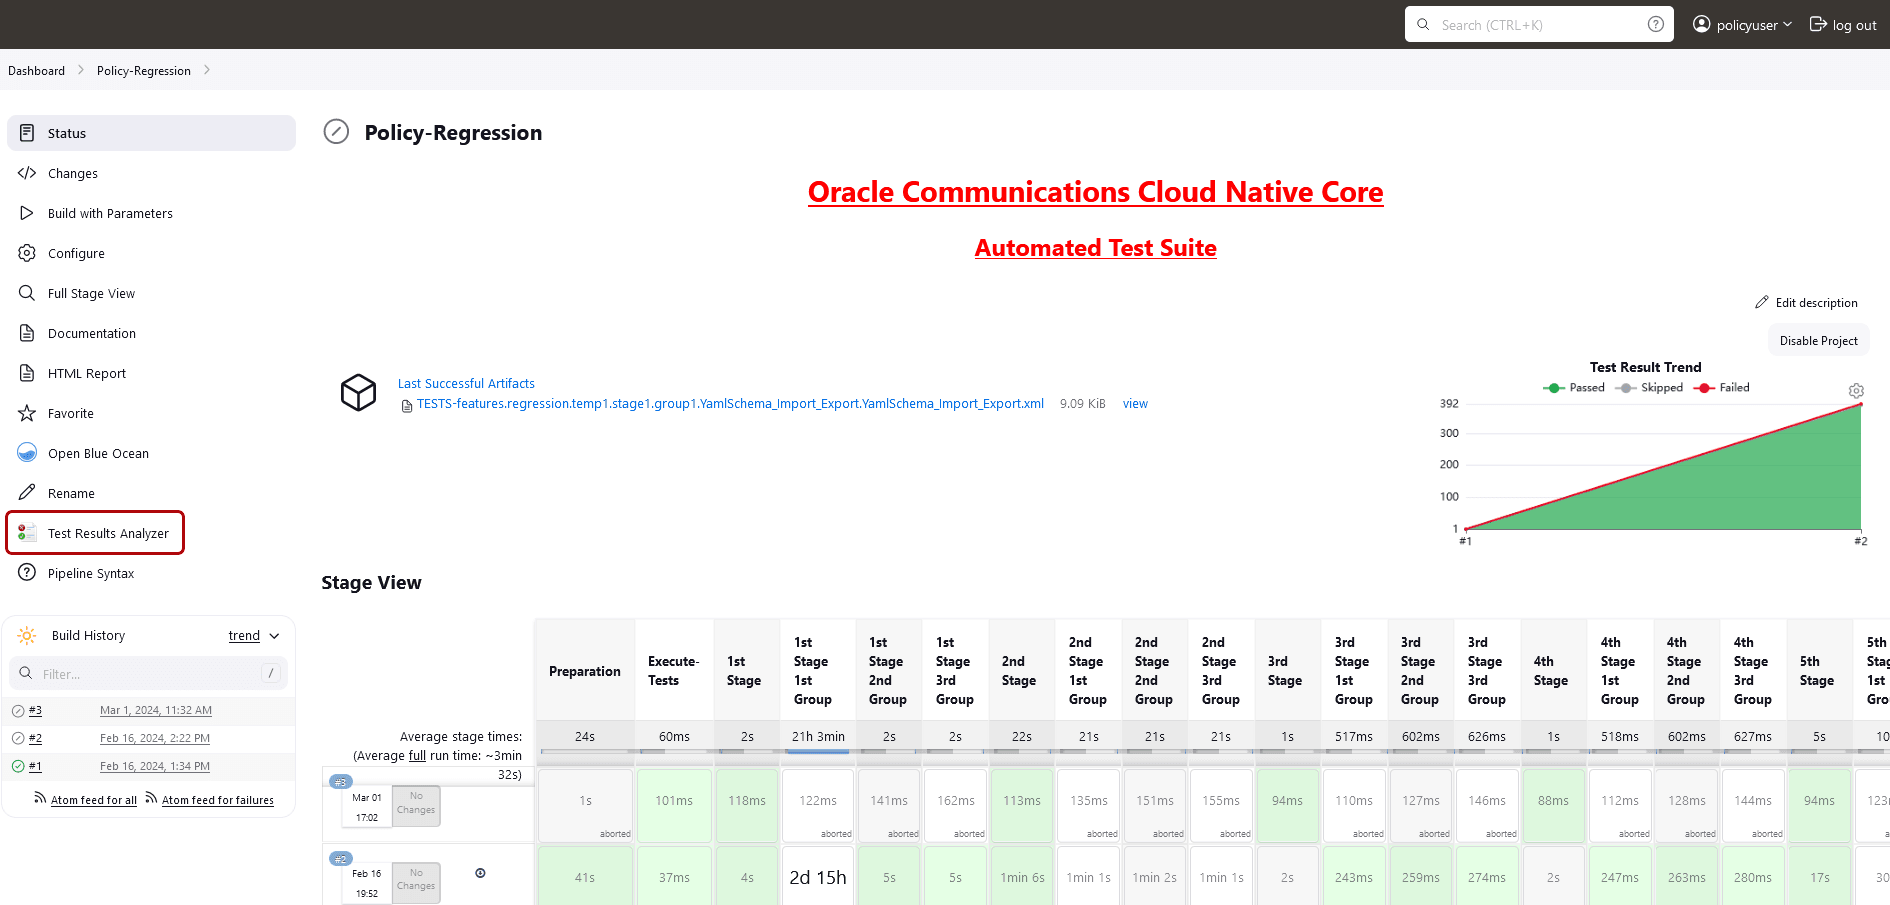The image size is (1890, 905).
Task: Click the artifacts download icon in the #2 stage row
Action: (480, 873)
